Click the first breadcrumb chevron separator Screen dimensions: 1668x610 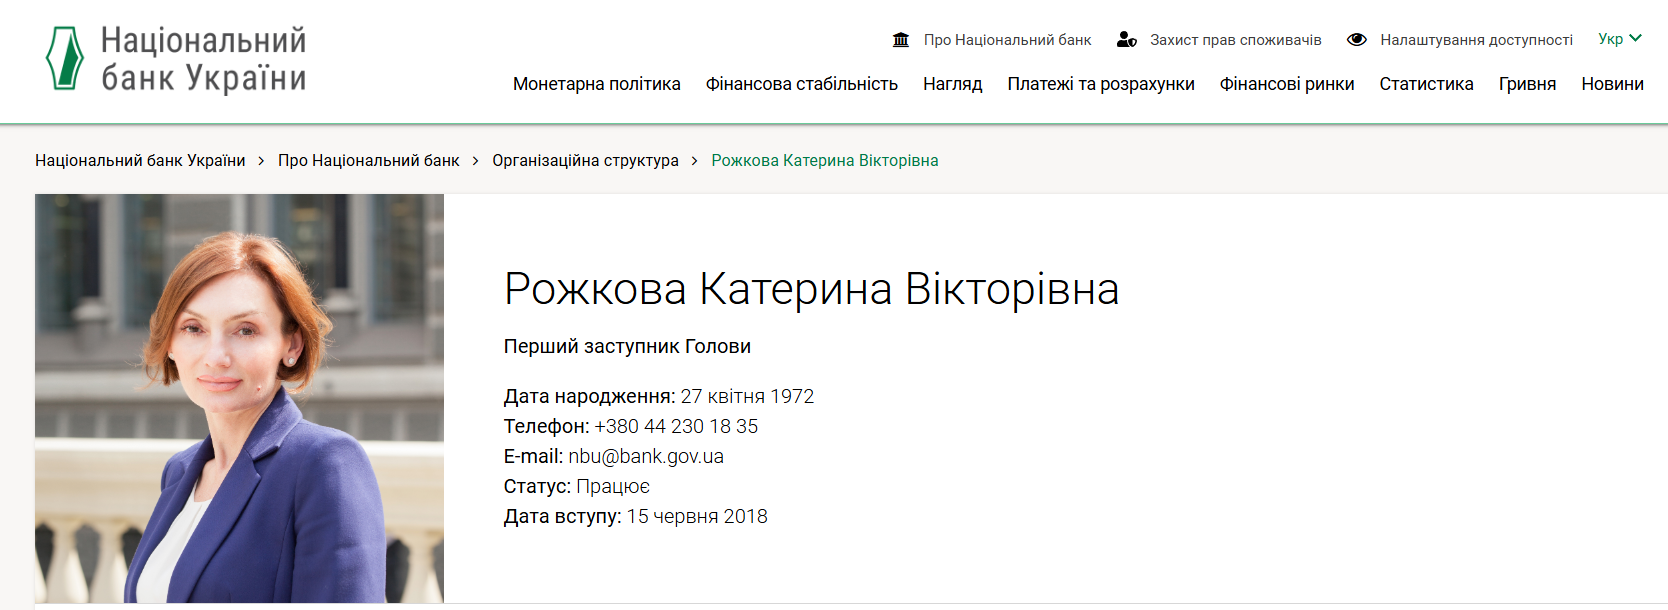point(261,161)
